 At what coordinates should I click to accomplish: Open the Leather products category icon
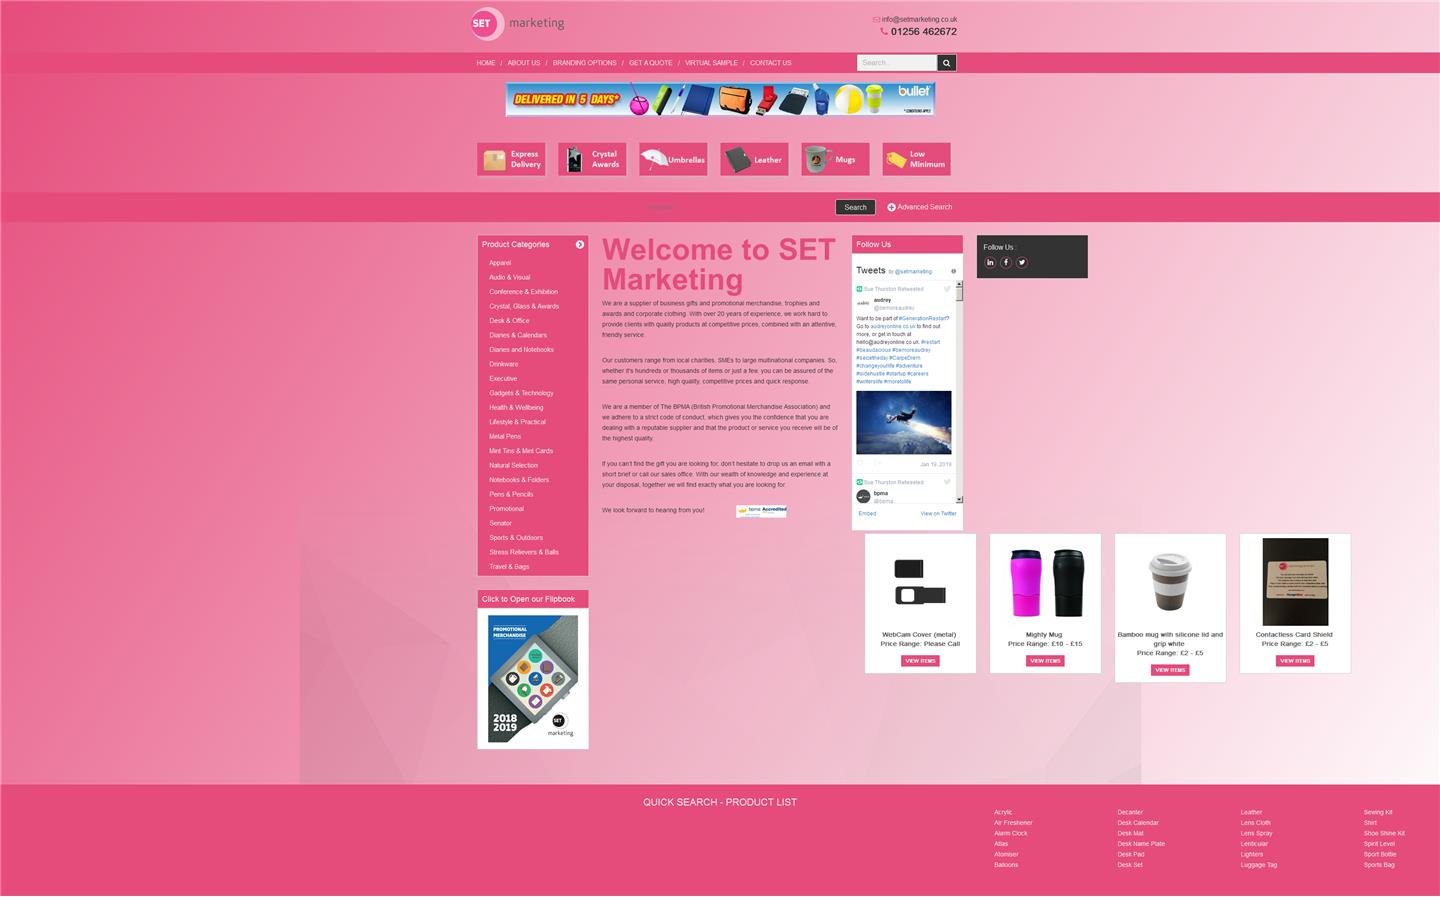(x=754, y=158)
